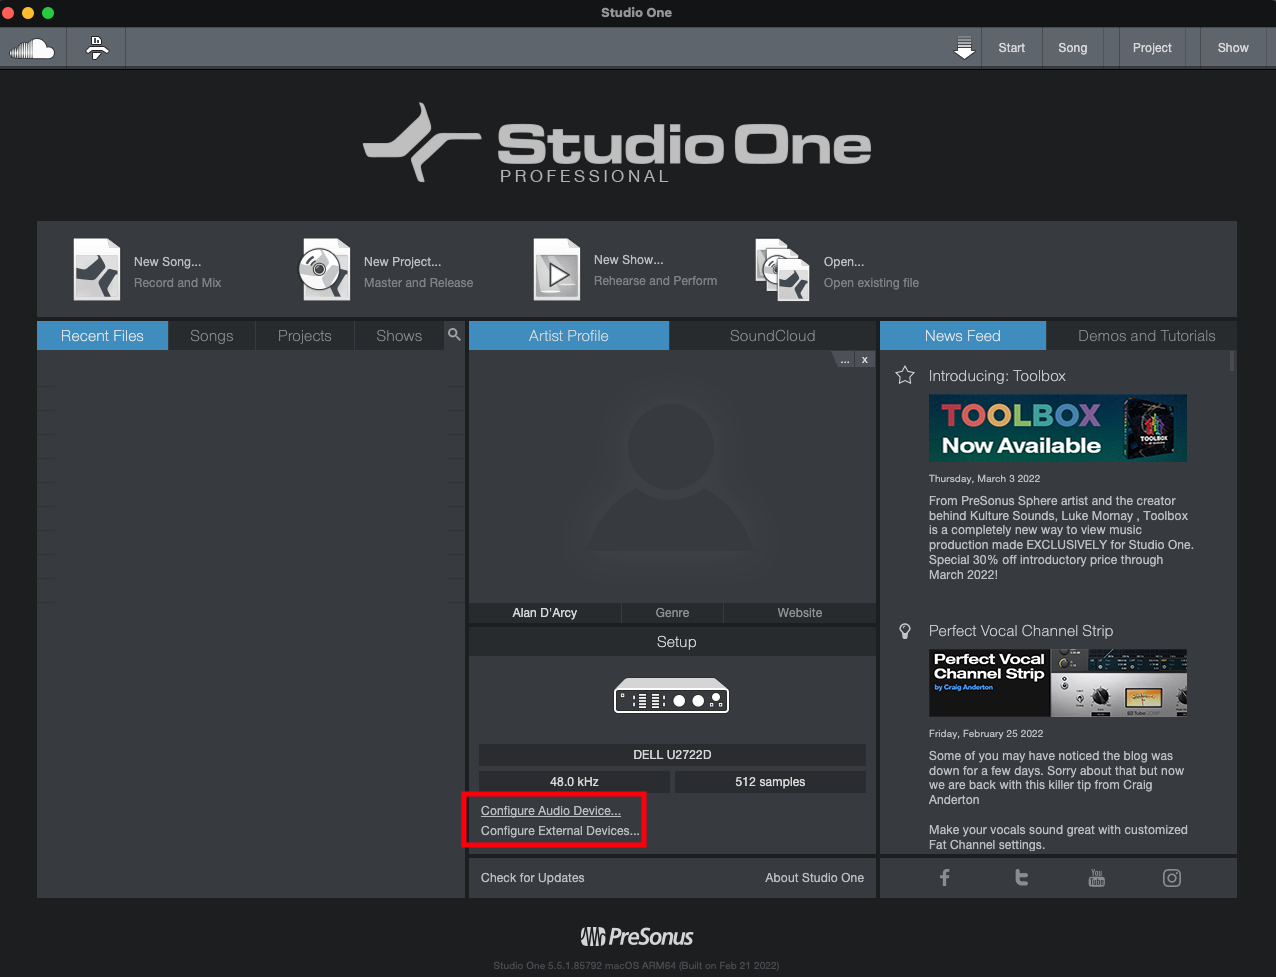
Task: Click the New Project disc icon
Action: tap(325, 270)
